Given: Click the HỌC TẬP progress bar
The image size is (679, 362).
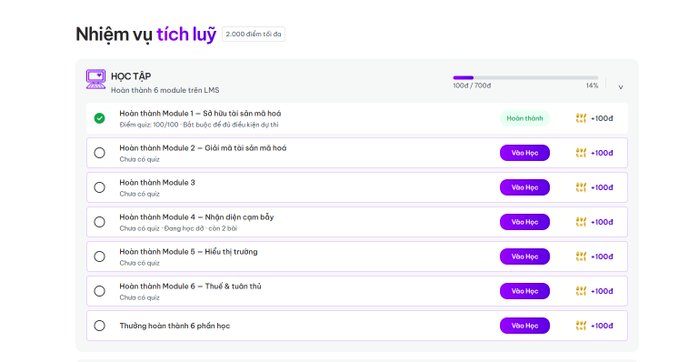Looking at the screenshot, I should 526,78.
